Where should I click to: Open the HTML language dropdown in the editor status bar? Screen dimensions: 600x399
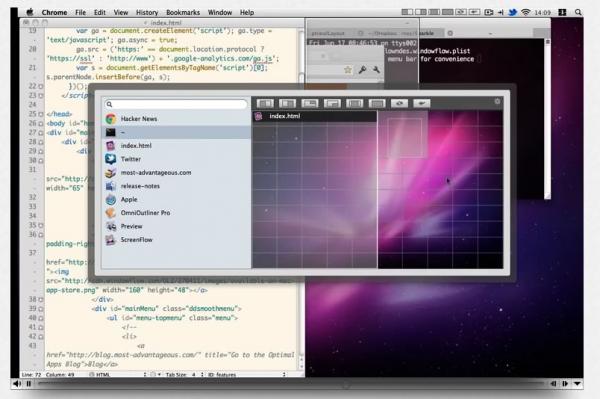click(118, 375)
